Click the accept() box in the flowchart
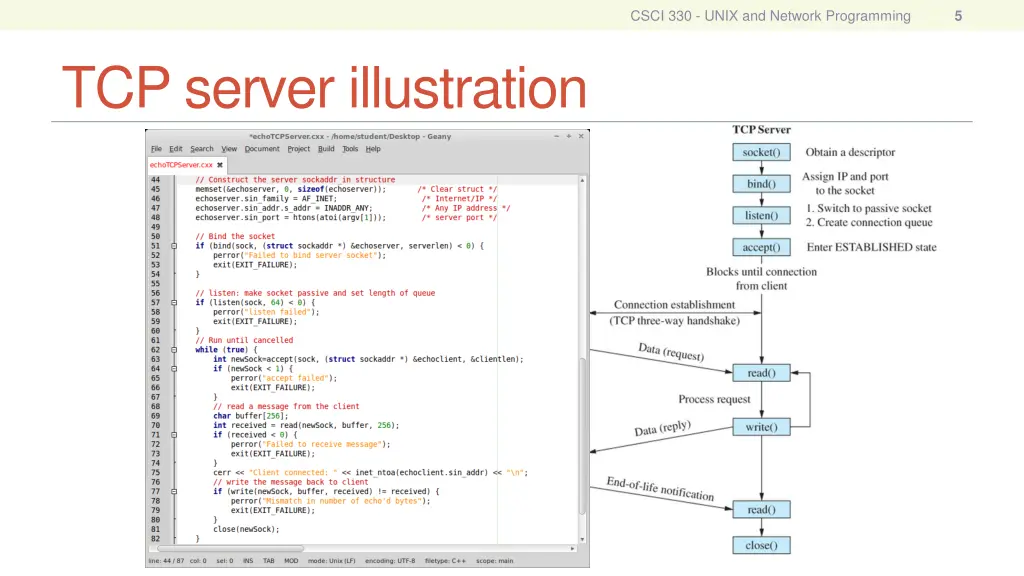Image resolution: width=1024 pixels, height=576 pixels. pyautogui.click(x=761, y=247)
